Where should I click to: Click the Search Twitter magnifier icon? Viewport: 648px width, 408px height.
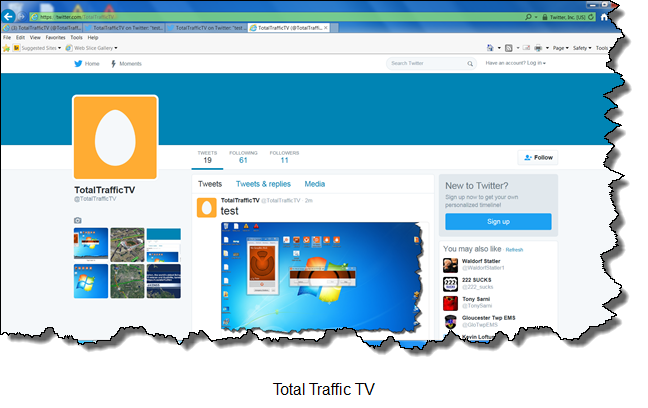coord(470,64)
